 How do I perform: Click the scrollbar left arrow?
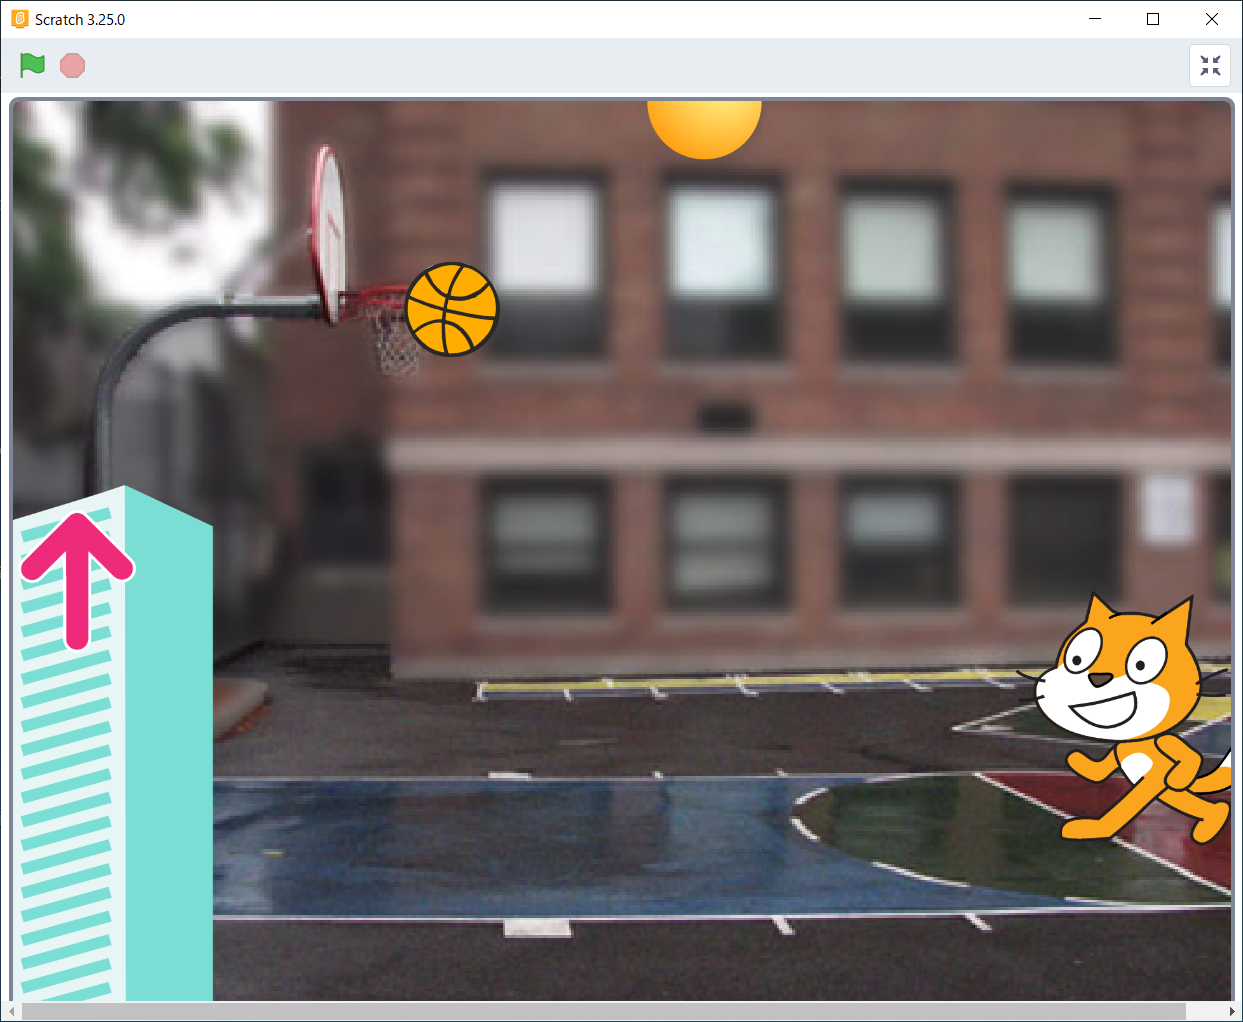click(x=11, y=1012)
